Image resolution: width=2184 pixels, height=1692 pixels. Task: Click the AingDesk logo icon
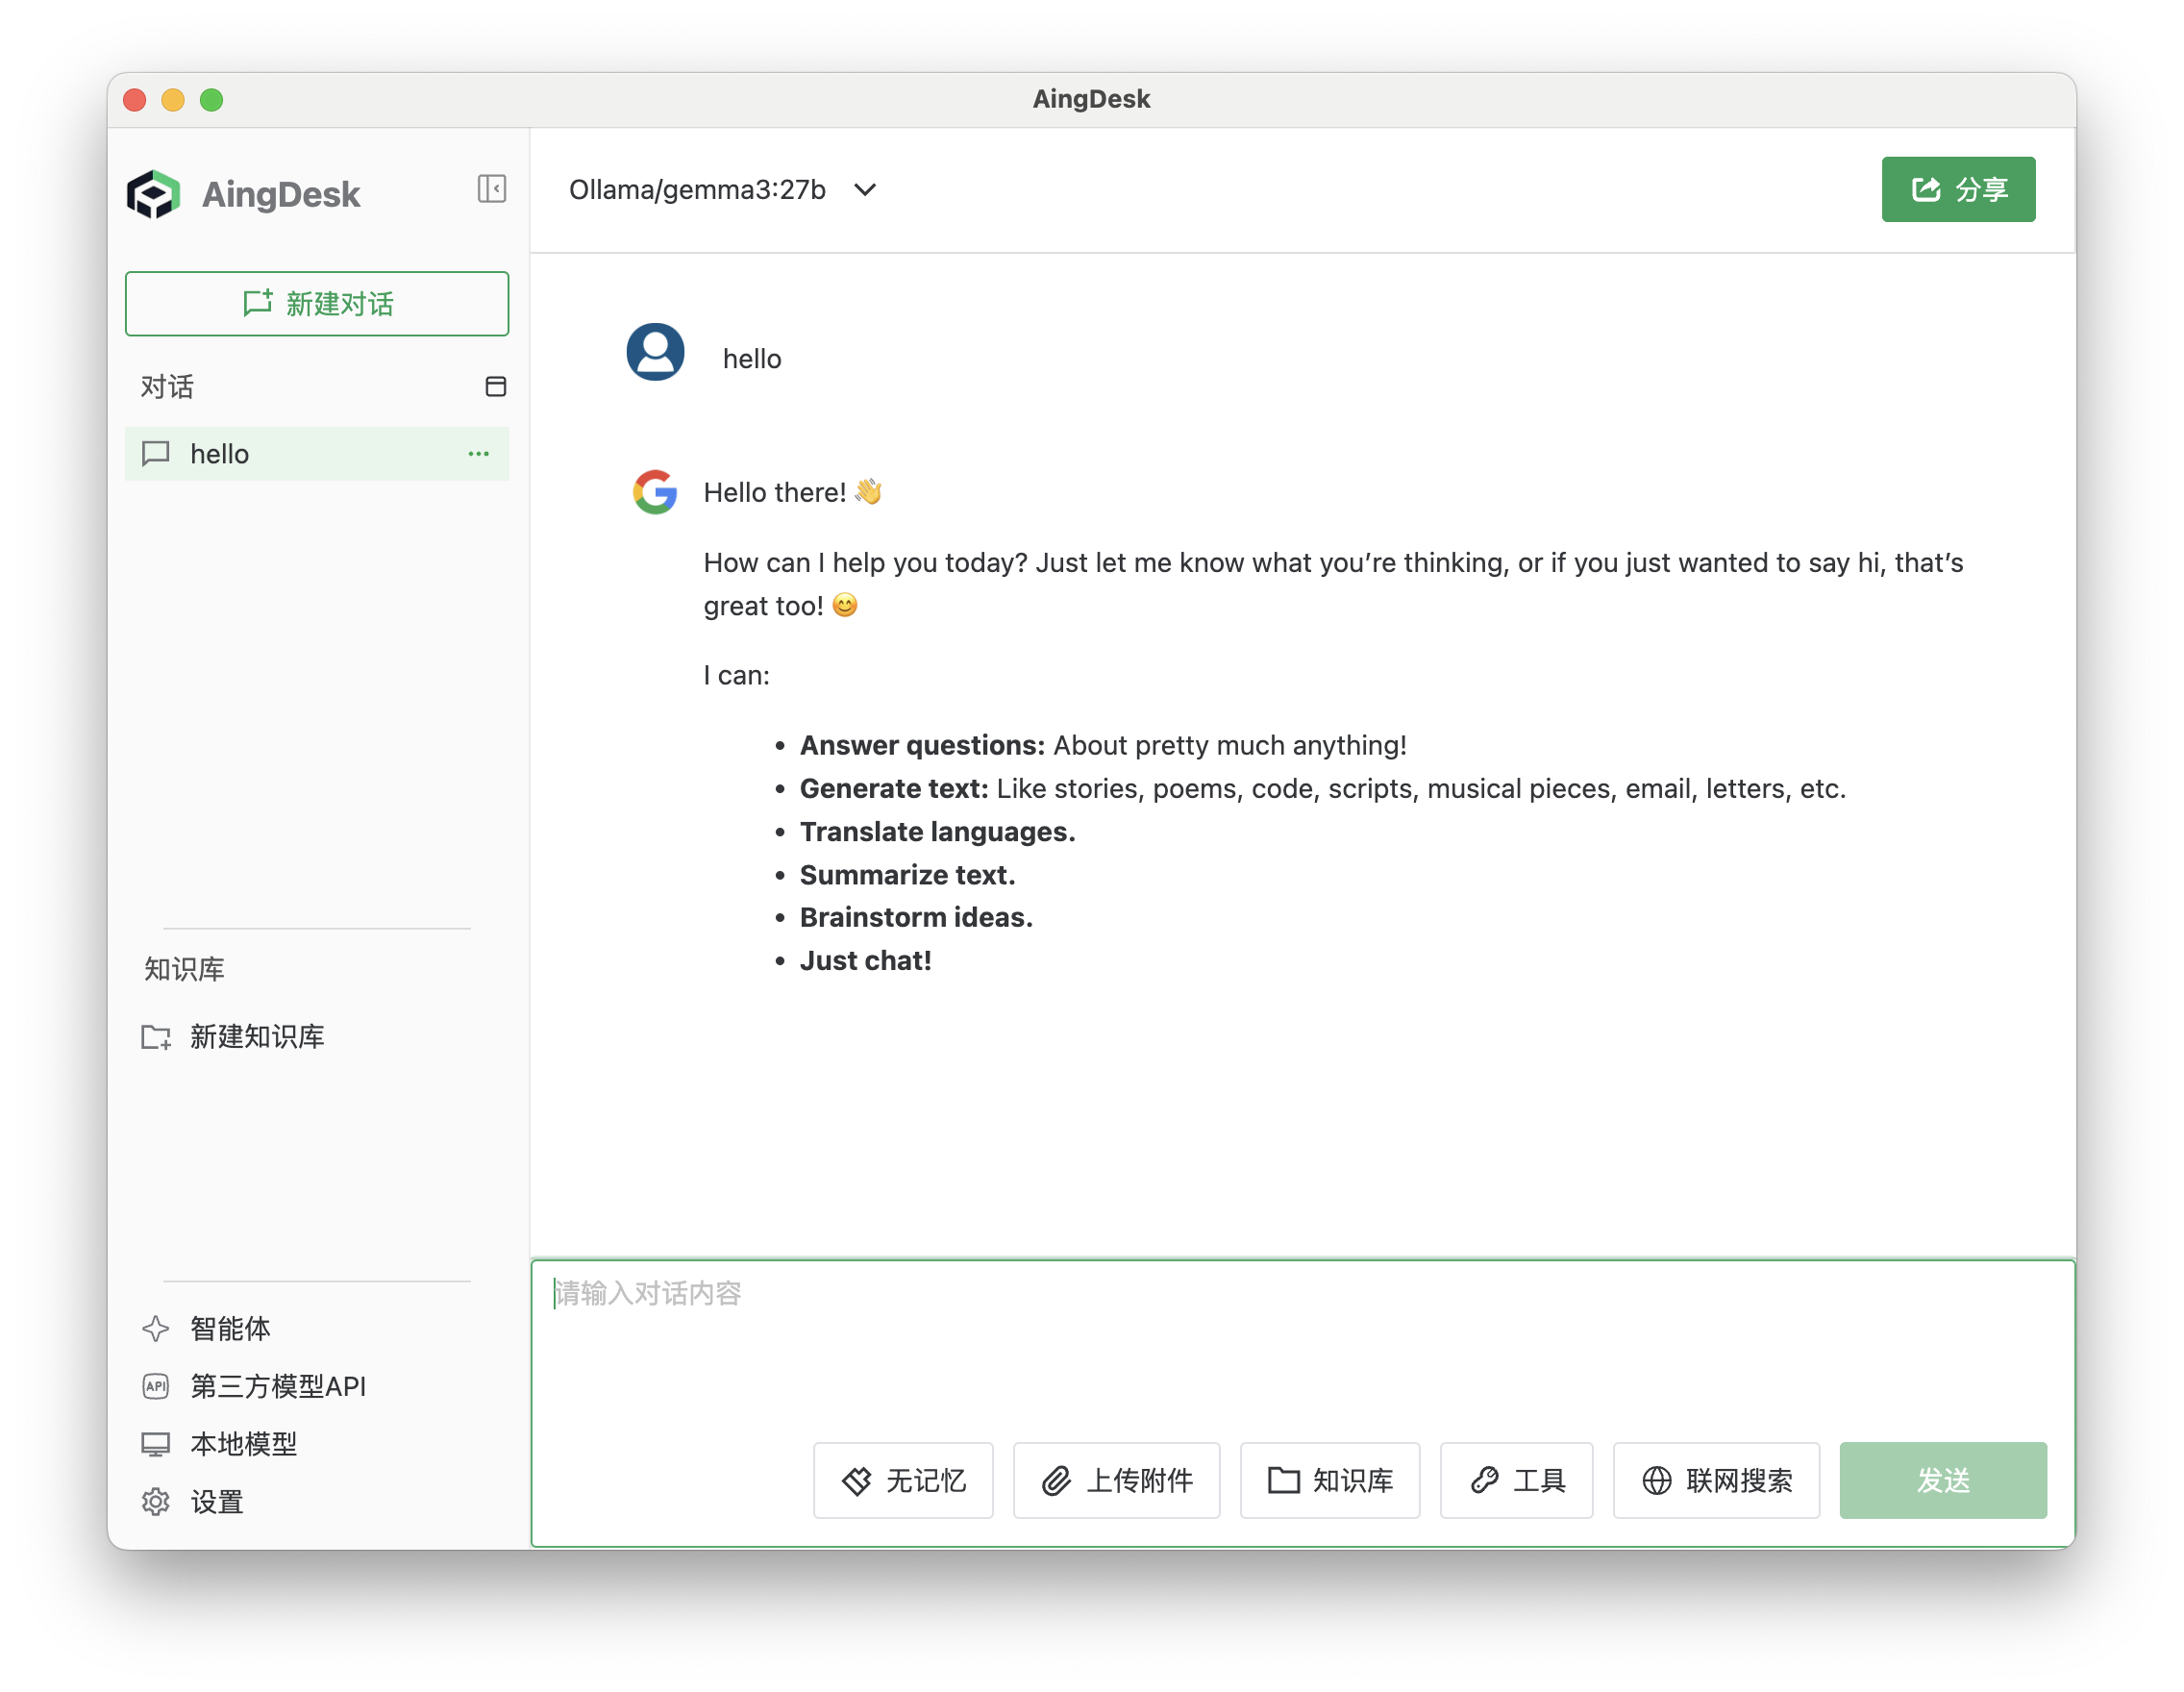click(153, 194)
